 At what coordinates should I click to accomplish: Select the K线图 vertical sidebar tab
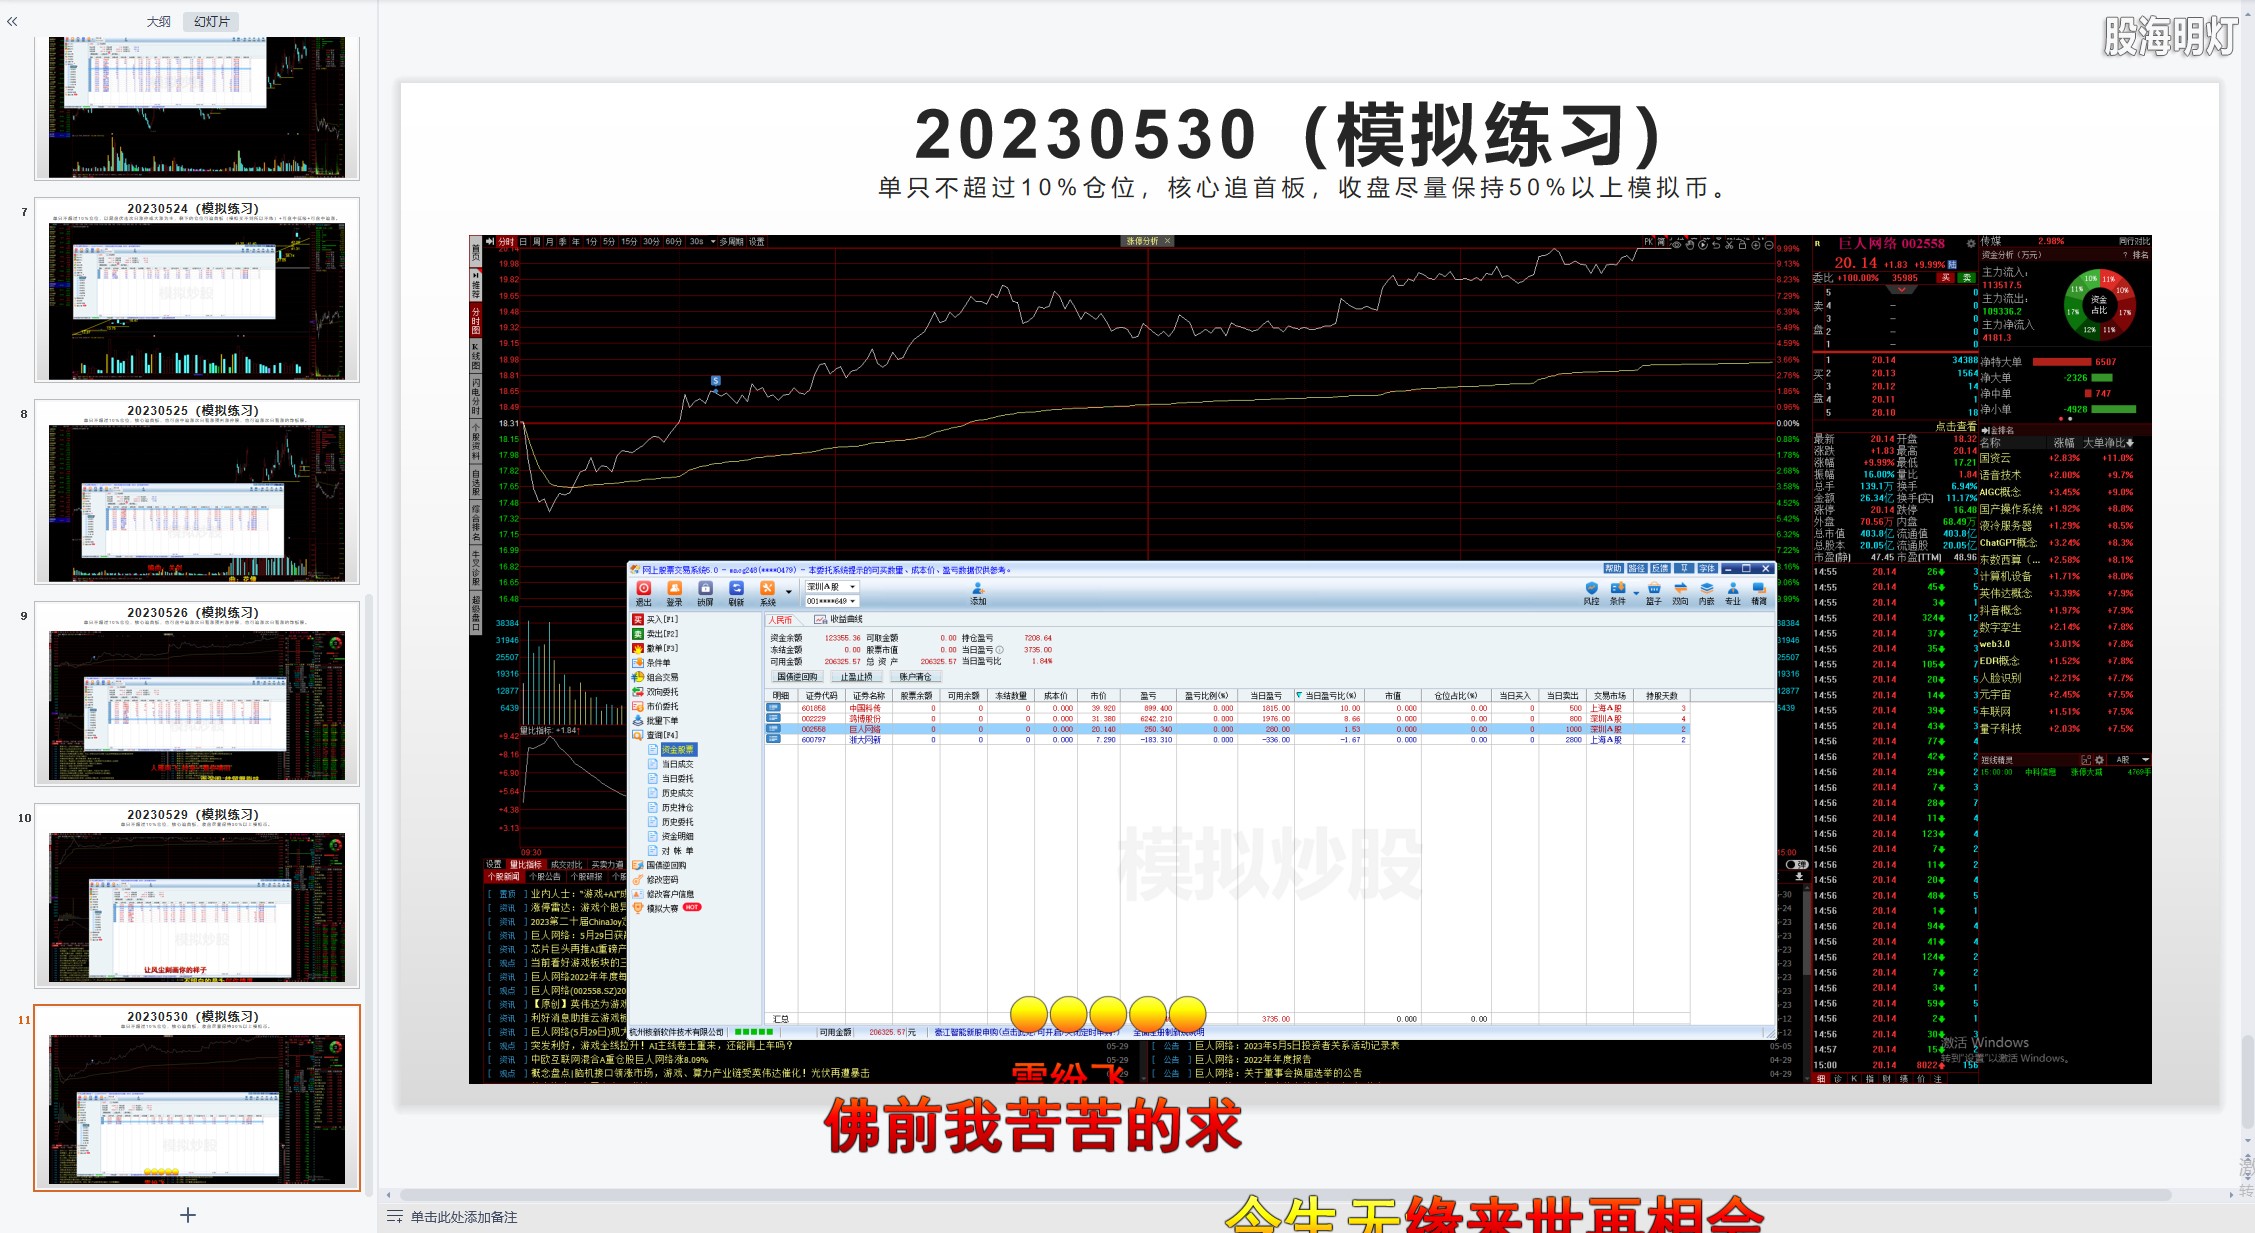(x=476, y=355)
